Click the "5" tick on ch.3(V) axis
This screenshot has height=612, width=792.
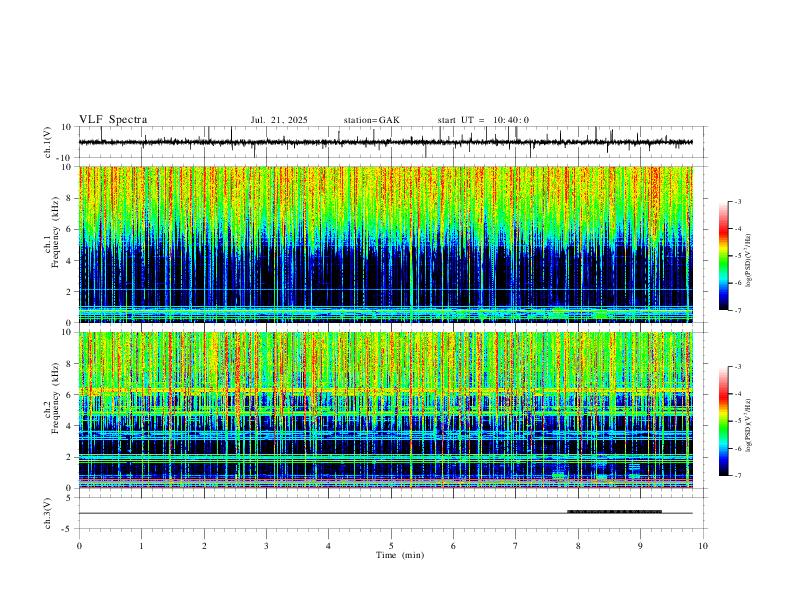[x=69, y=497]
